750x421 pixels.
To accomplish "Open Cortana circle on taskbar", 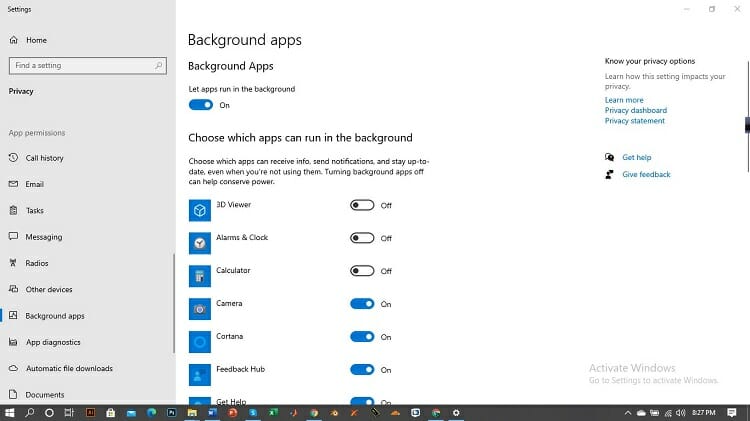I will point(49,412).
